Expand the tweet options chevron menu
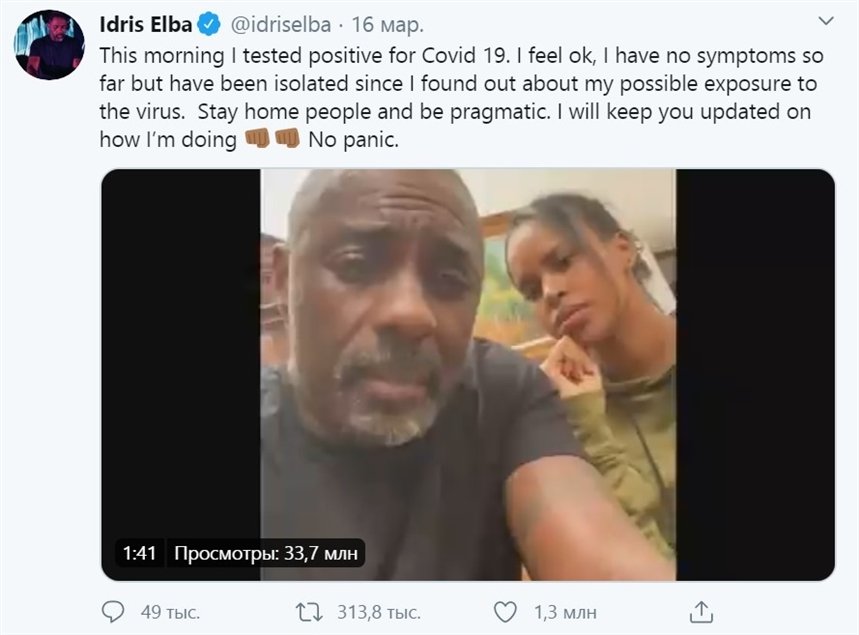 826,21
